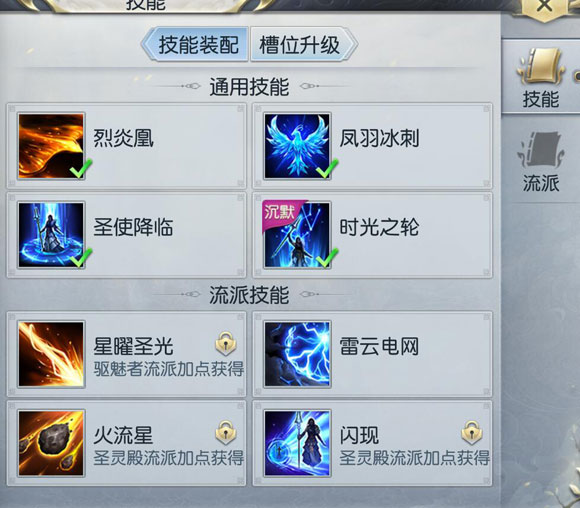Screen dimensions: 580x508
Task: Tap the 雷云电网 lightning skill icon
Action: pyautogui.click(x=297, y=354)
